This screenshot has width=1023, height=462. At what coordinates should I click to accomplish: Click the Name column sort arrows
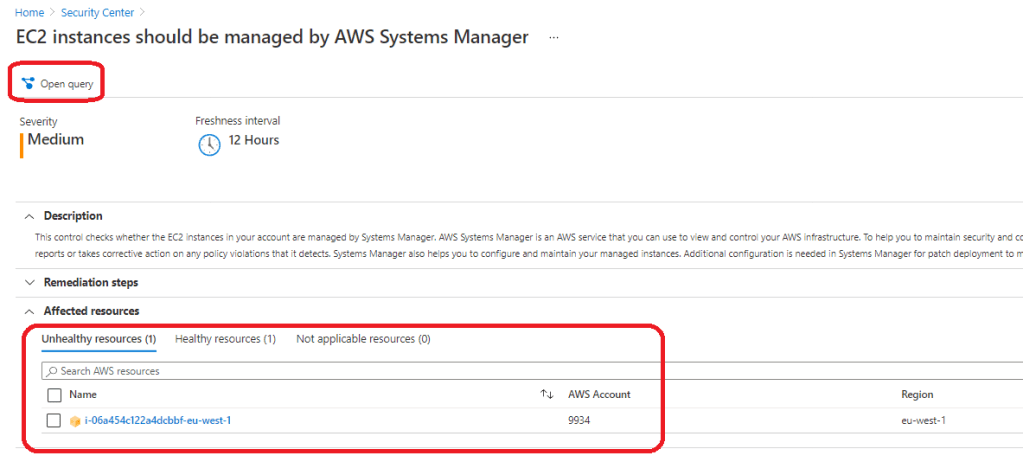coord(547,395)
